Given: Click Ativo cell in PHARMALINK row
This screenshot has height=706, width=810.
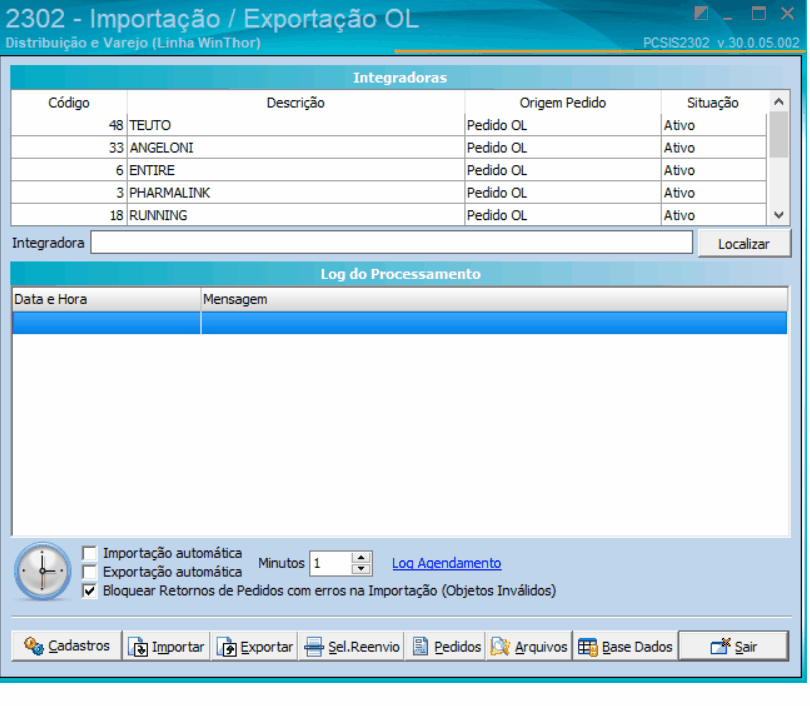Looking at the screenshot, I should pos(714,193).
